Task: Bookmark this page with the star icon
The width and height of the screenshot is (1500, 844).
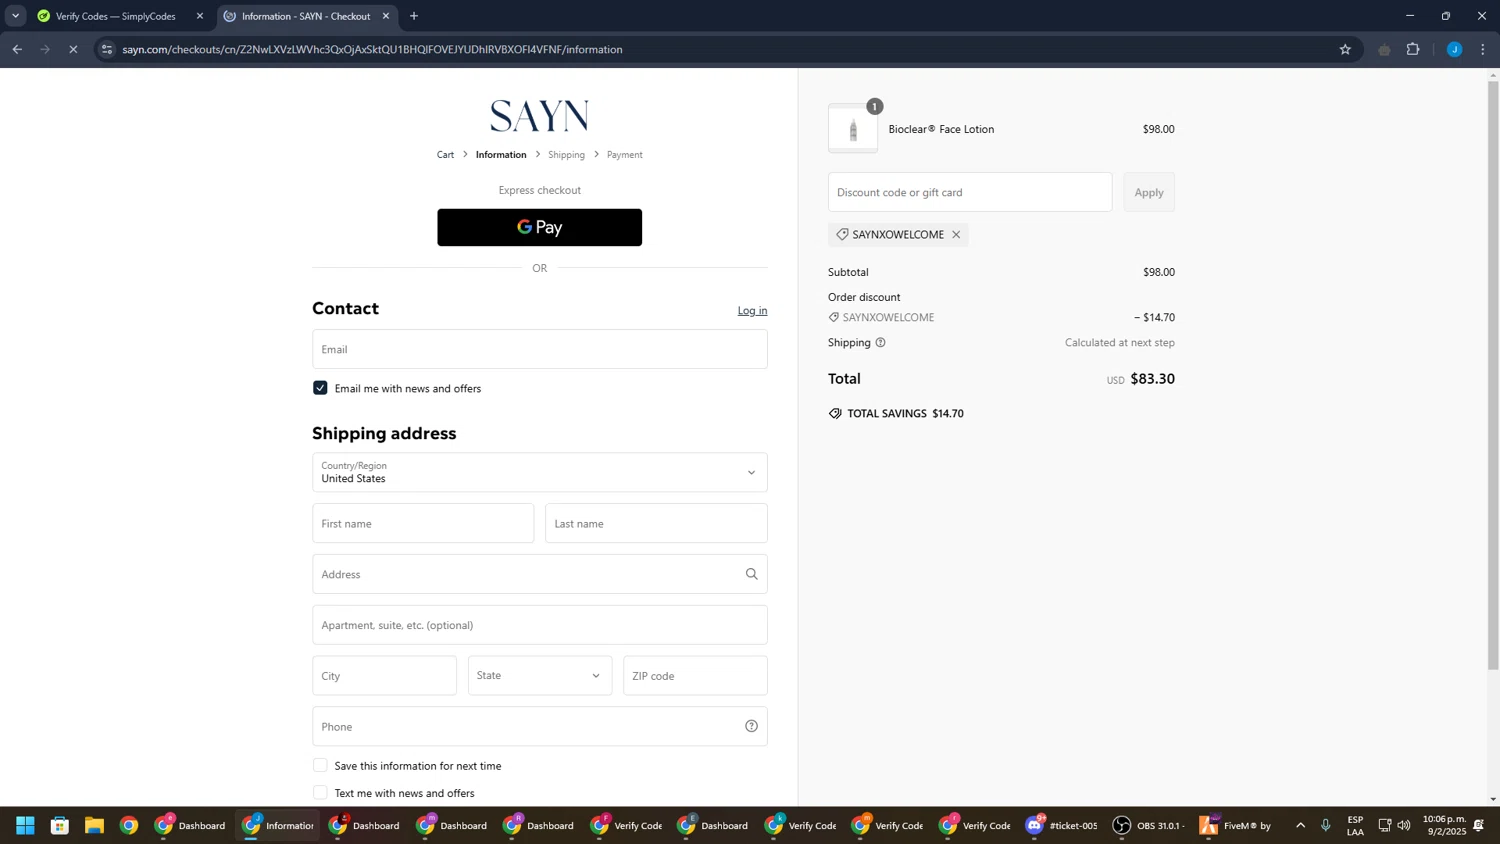Action: (x=1345, y=49)
